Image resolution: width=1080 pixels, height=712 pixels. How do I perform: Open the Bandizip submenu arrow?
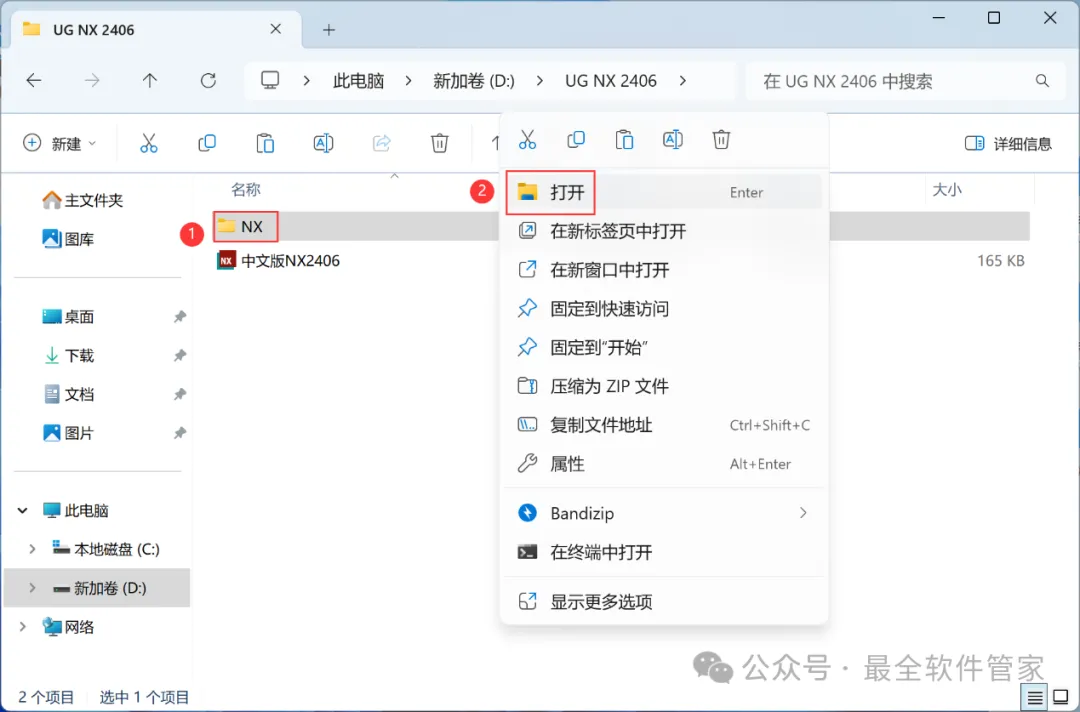tap(803, 513)
